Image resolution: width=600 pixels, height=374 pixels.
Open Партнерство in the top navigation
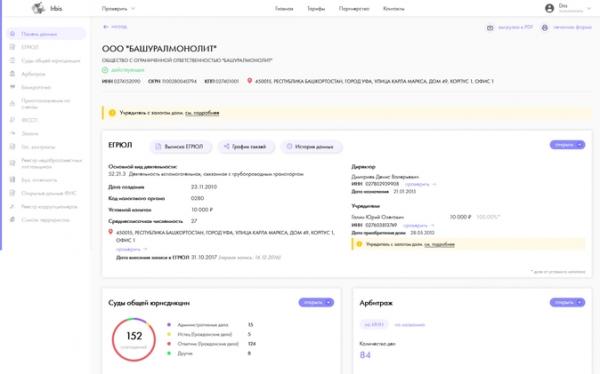[x=354, y=8]
